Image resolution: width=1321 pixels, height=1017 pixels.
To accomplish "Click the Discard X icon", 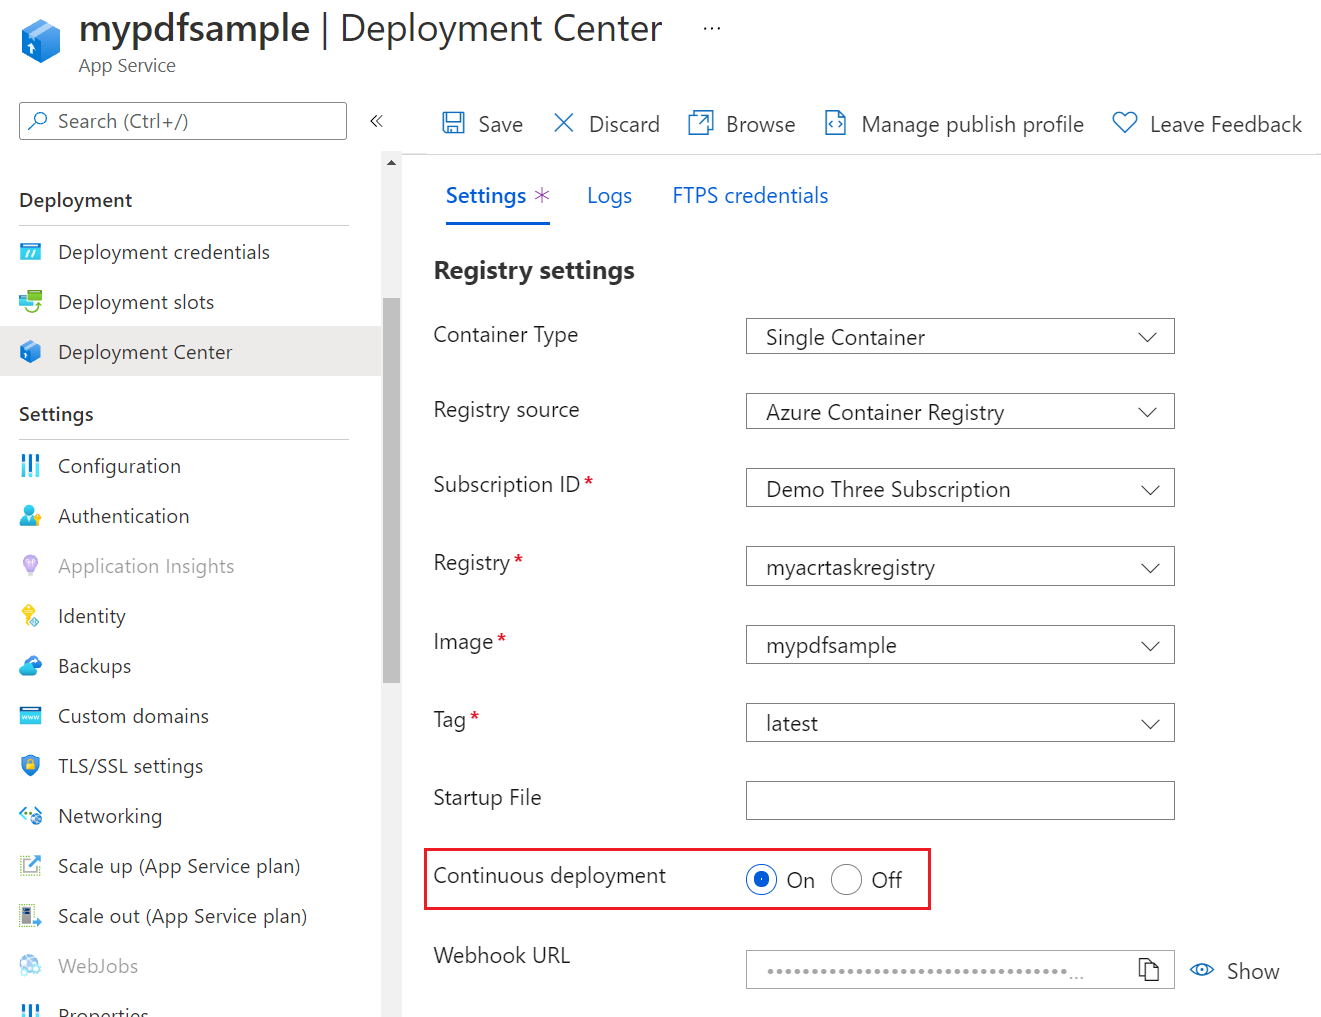I will (x=564, y=123).
